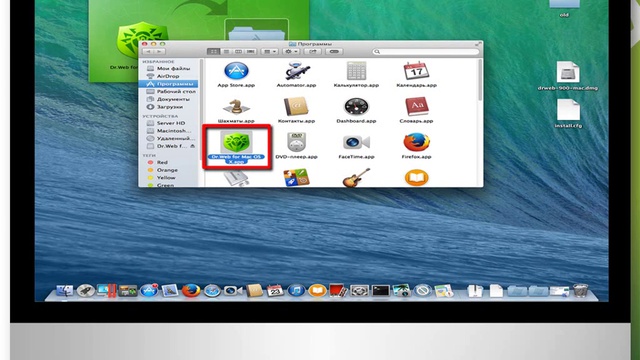
Task: Open App Store from the Dock
Action: point(149,291)
